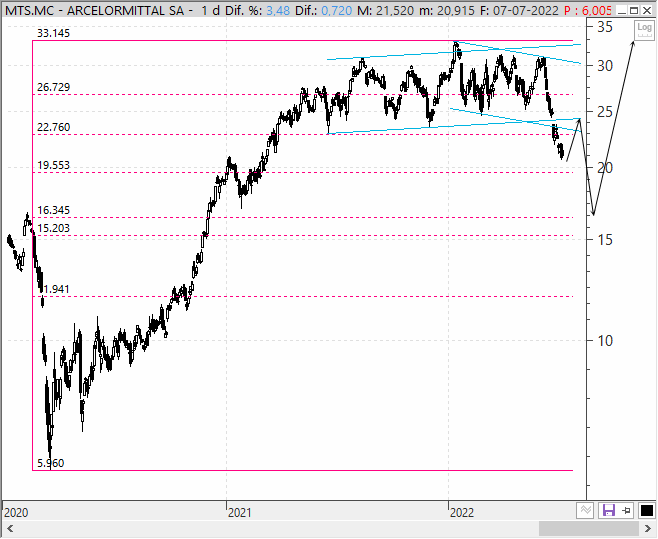Image resolution: width=658 pixels, height=539 pixels.
Task: Maximize the MTS.MC chart window
Action: 634,10
